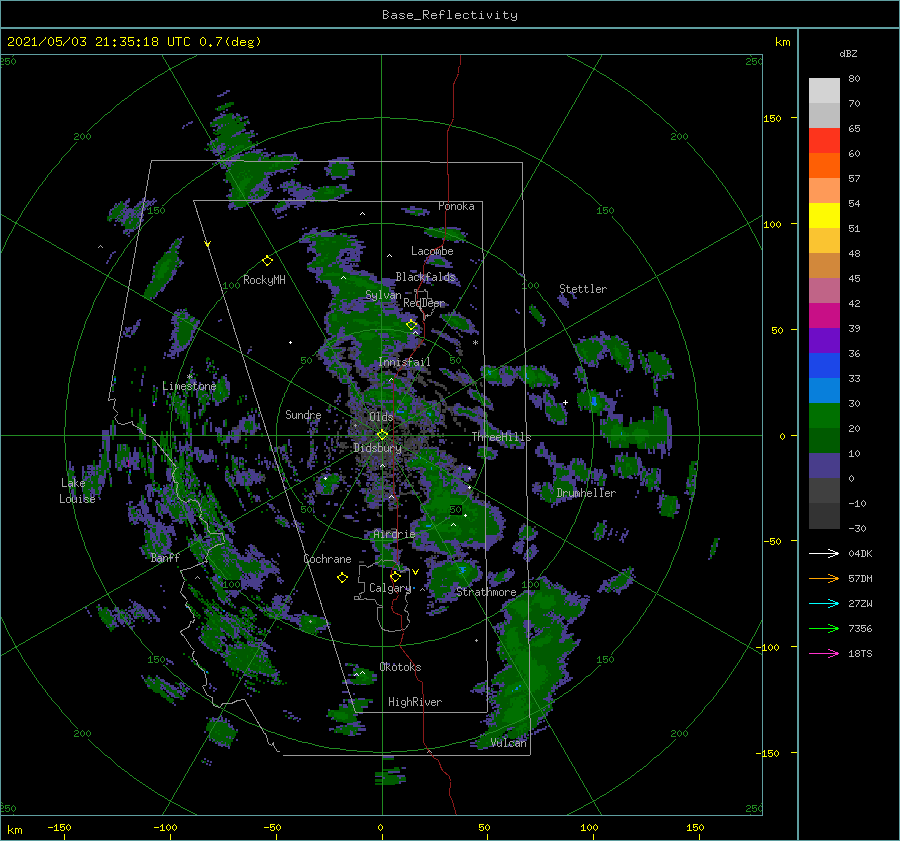Select the bright green 20-30 dBZ band
Viewport: 900px width, 841px height.
coord(824,416)
